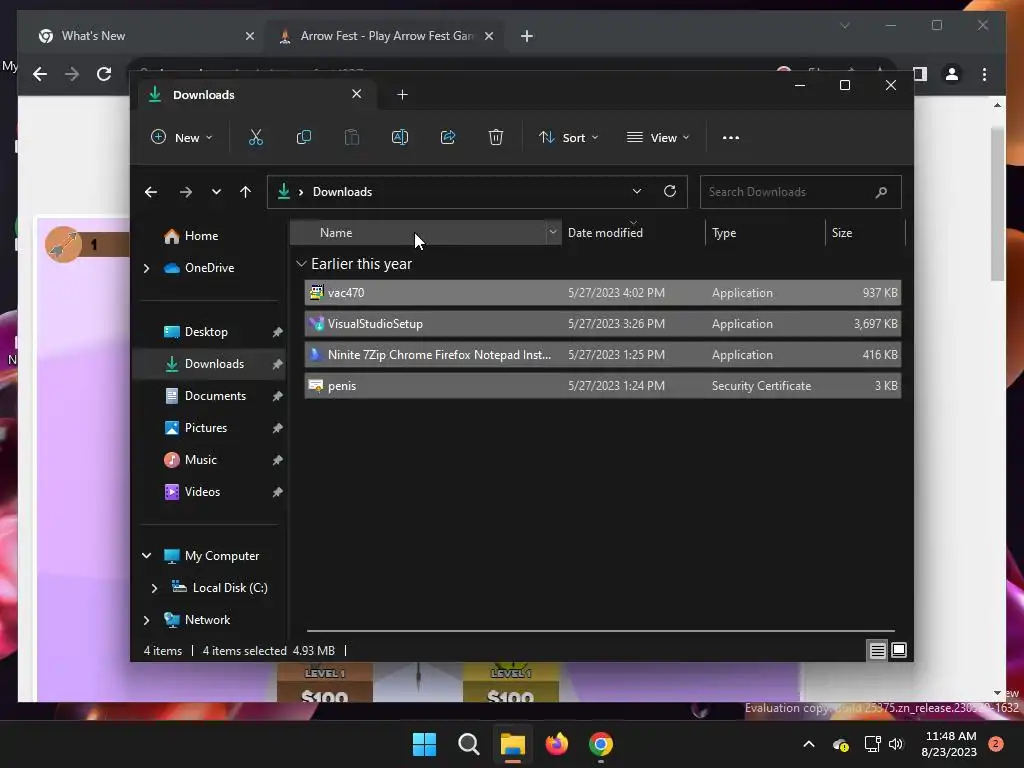This screenshot has height=768, width=1024.
Task: Go back in Chrome browser
Action: coord(40,74)
